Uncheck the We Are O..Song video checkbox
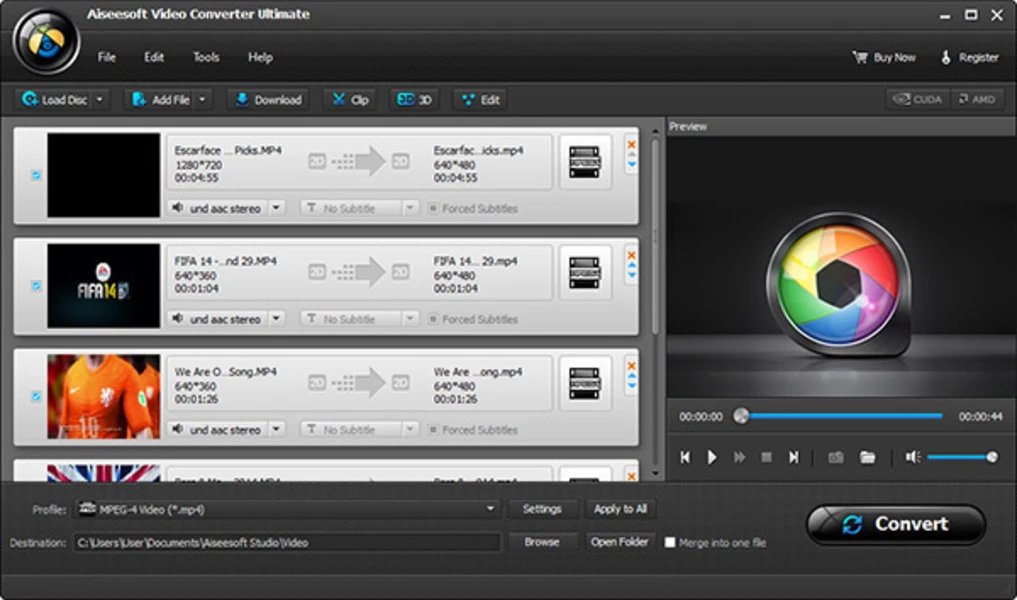This screenshot has height=600, width=1017. pos(36,396)
